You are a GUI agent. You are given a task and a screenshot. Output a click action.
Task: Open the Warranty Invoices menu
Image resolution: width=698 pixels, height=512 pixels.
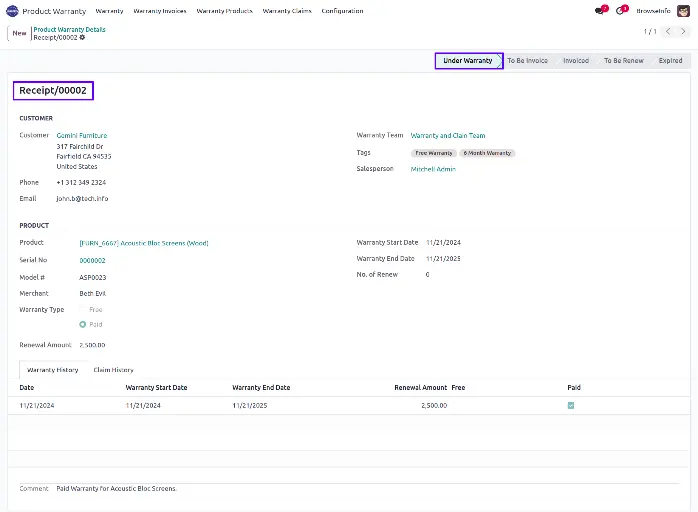click(x=160, y=11)
